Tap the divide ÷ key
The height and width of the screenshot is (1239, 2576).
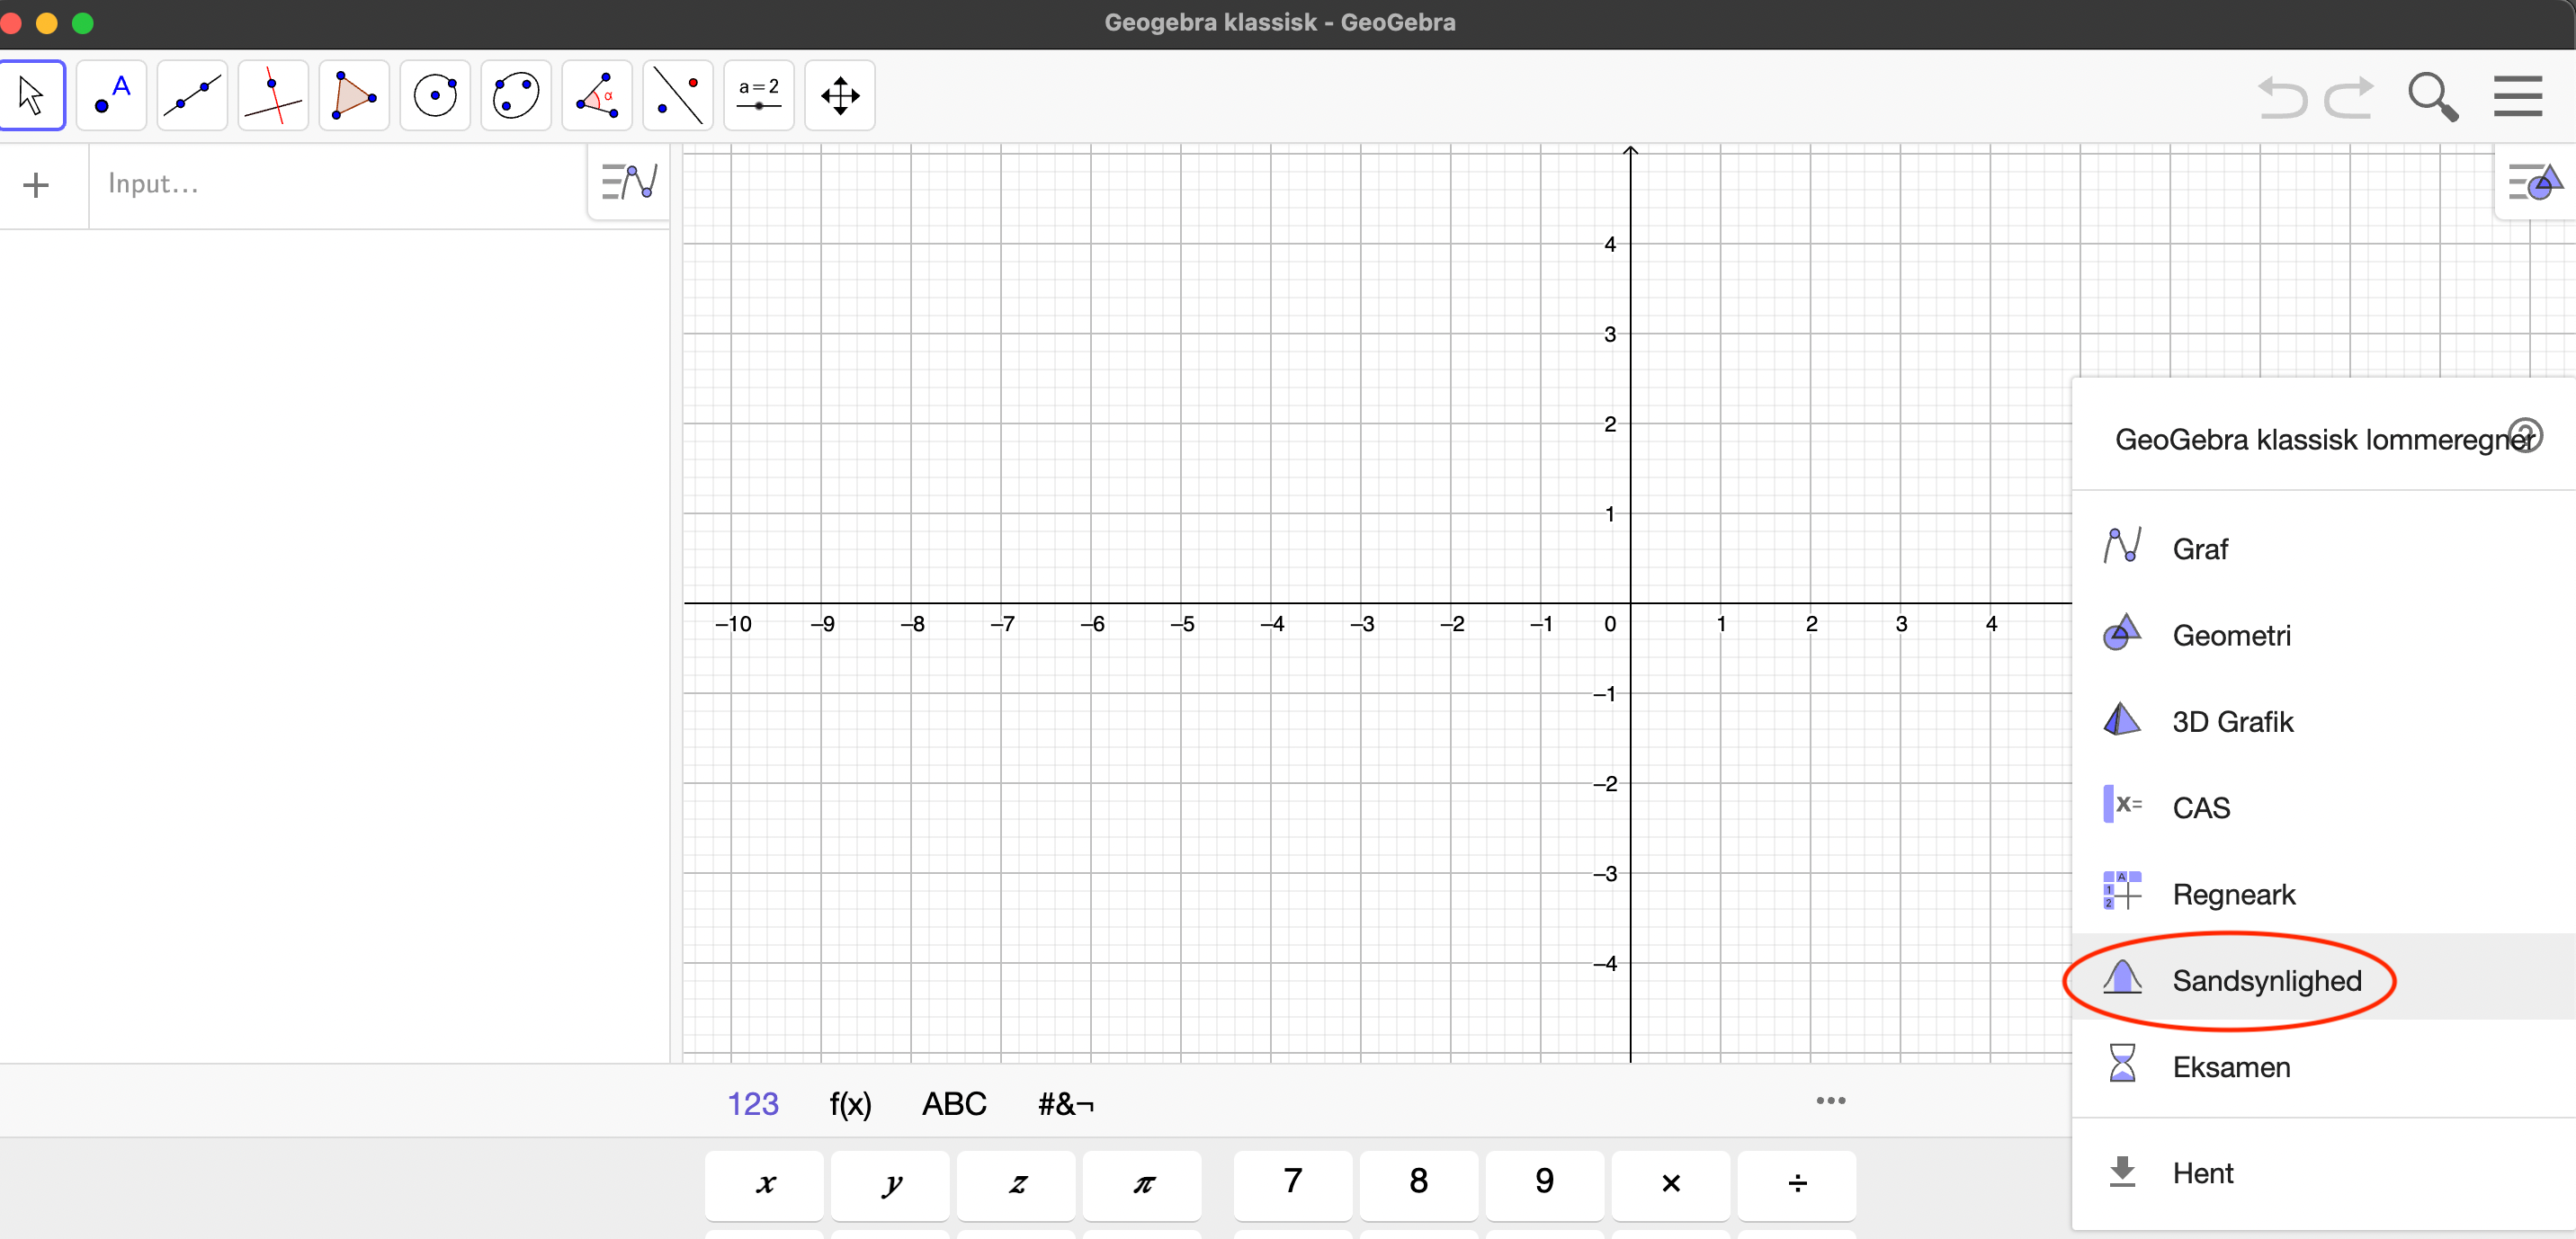pos(1797,1185)
